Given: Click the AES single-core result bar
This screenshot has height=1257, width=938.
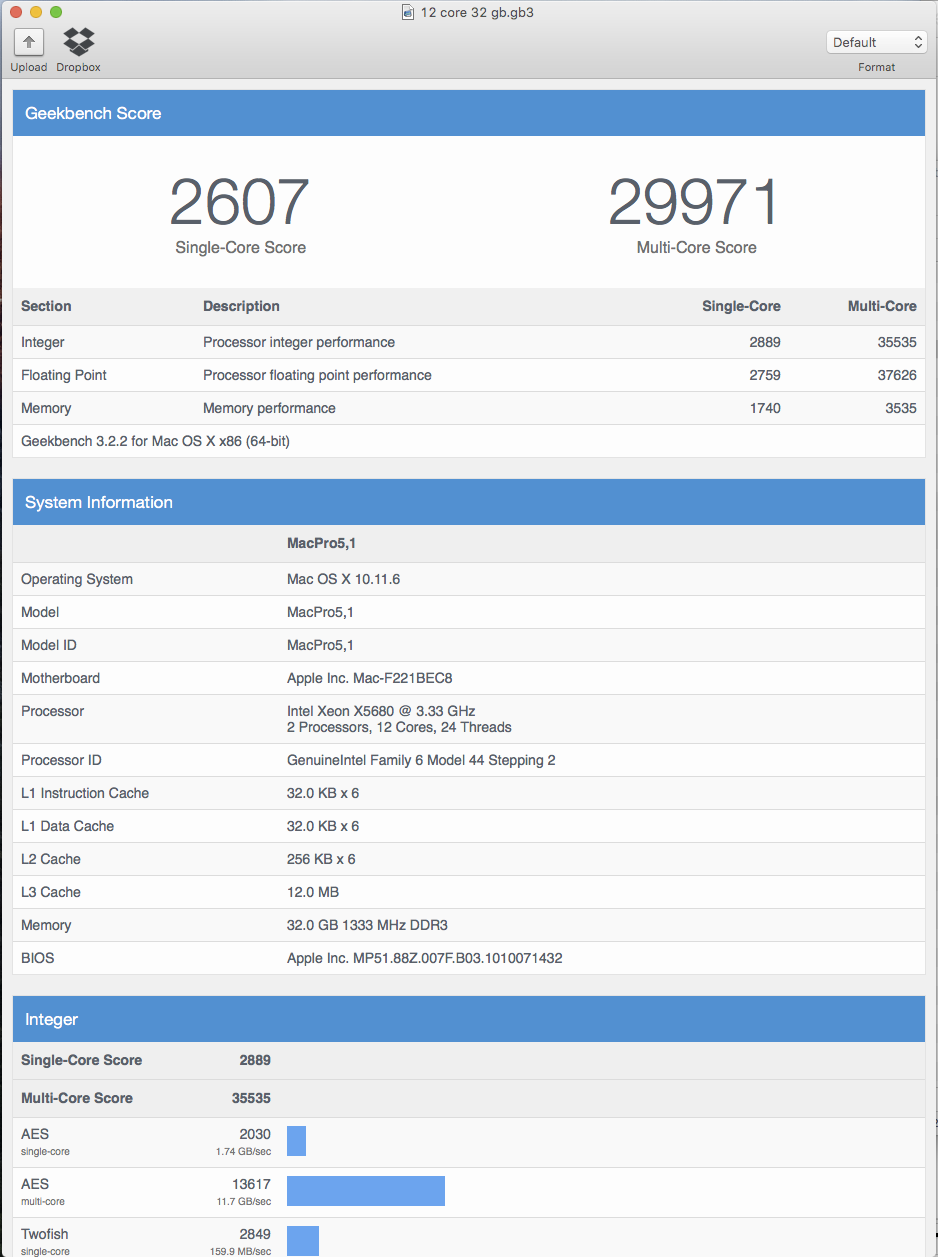Looking at the screenshot, I should (x=296, y=1141).
